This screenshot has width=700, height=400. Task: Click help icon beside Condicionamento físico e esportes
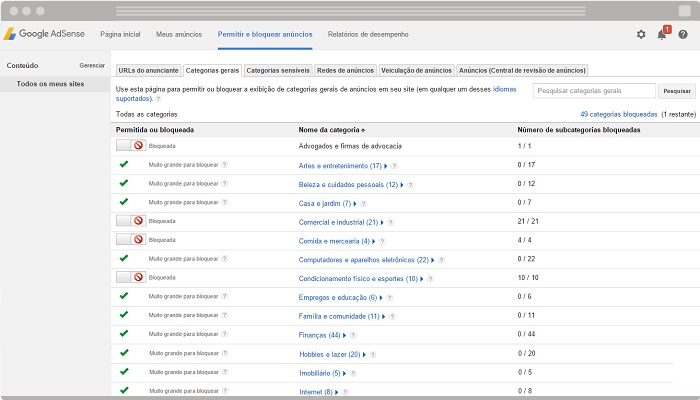coord(430,279)
